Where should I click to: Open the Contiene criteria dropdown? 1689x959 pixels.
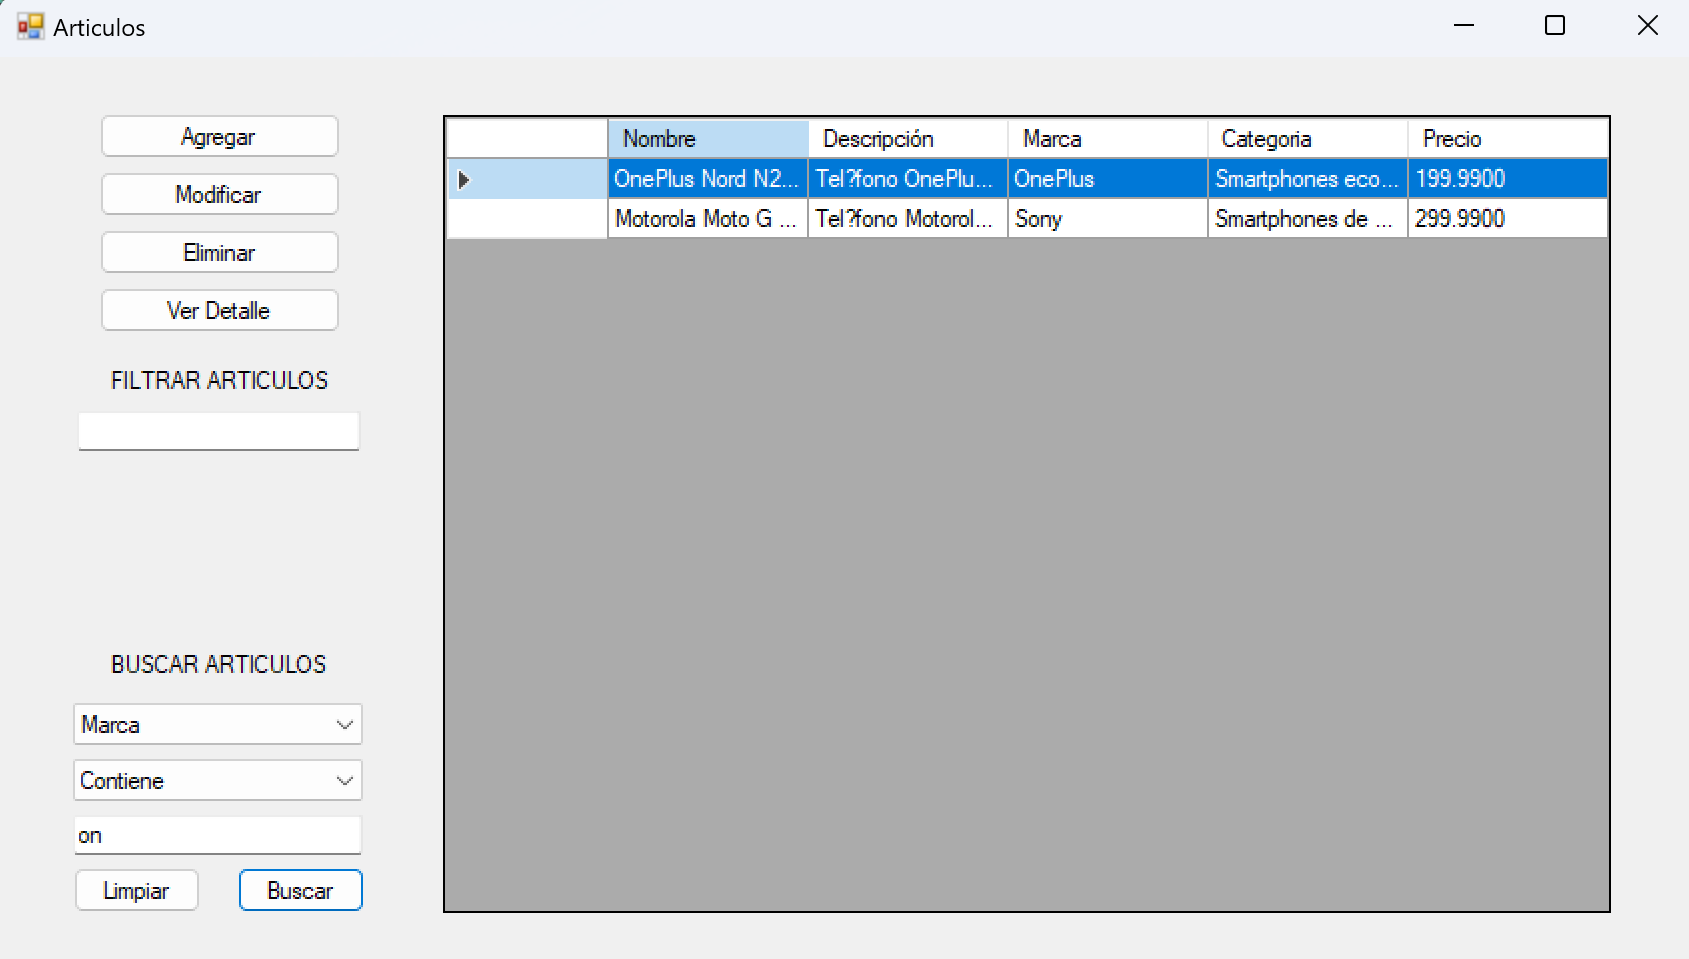tap(344, 781)
